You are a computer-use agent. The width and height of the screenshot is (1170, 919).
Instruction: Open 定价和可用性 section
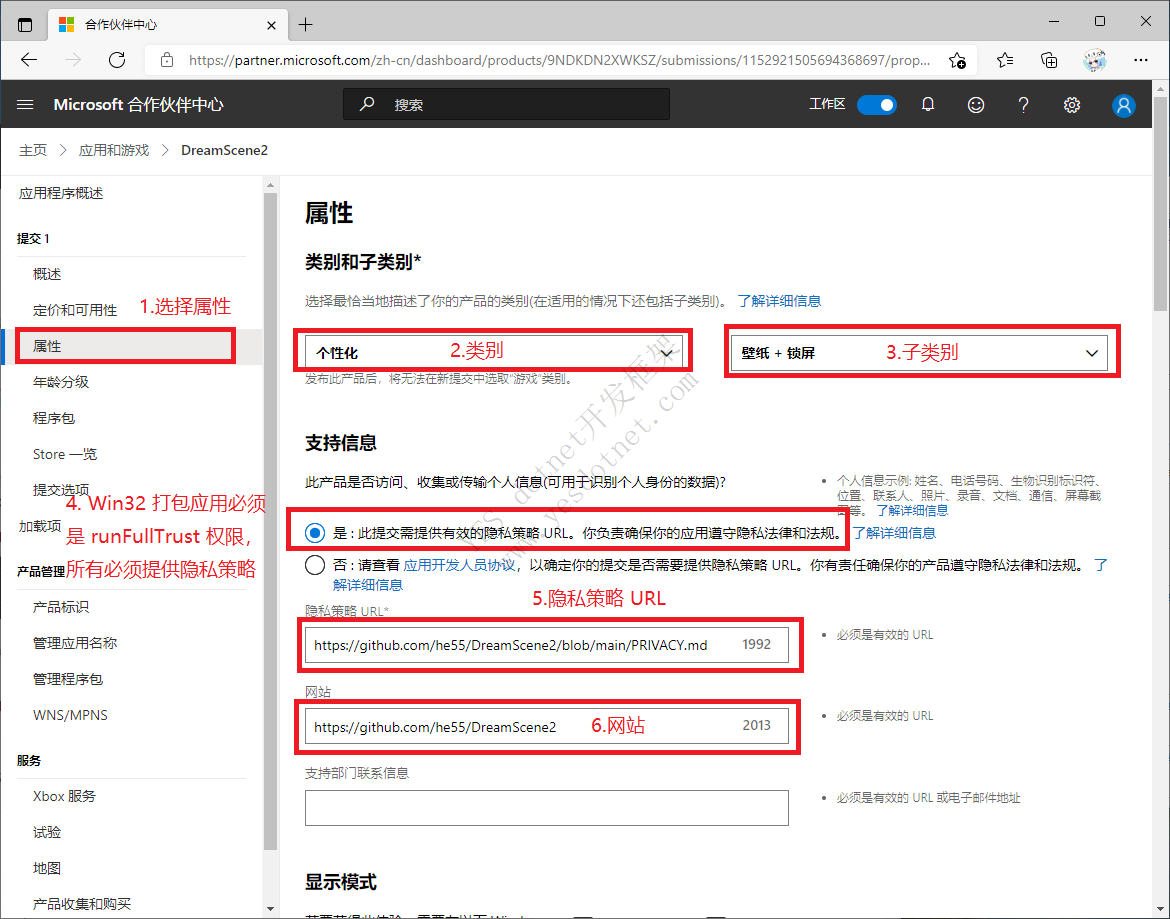point(75,310)
